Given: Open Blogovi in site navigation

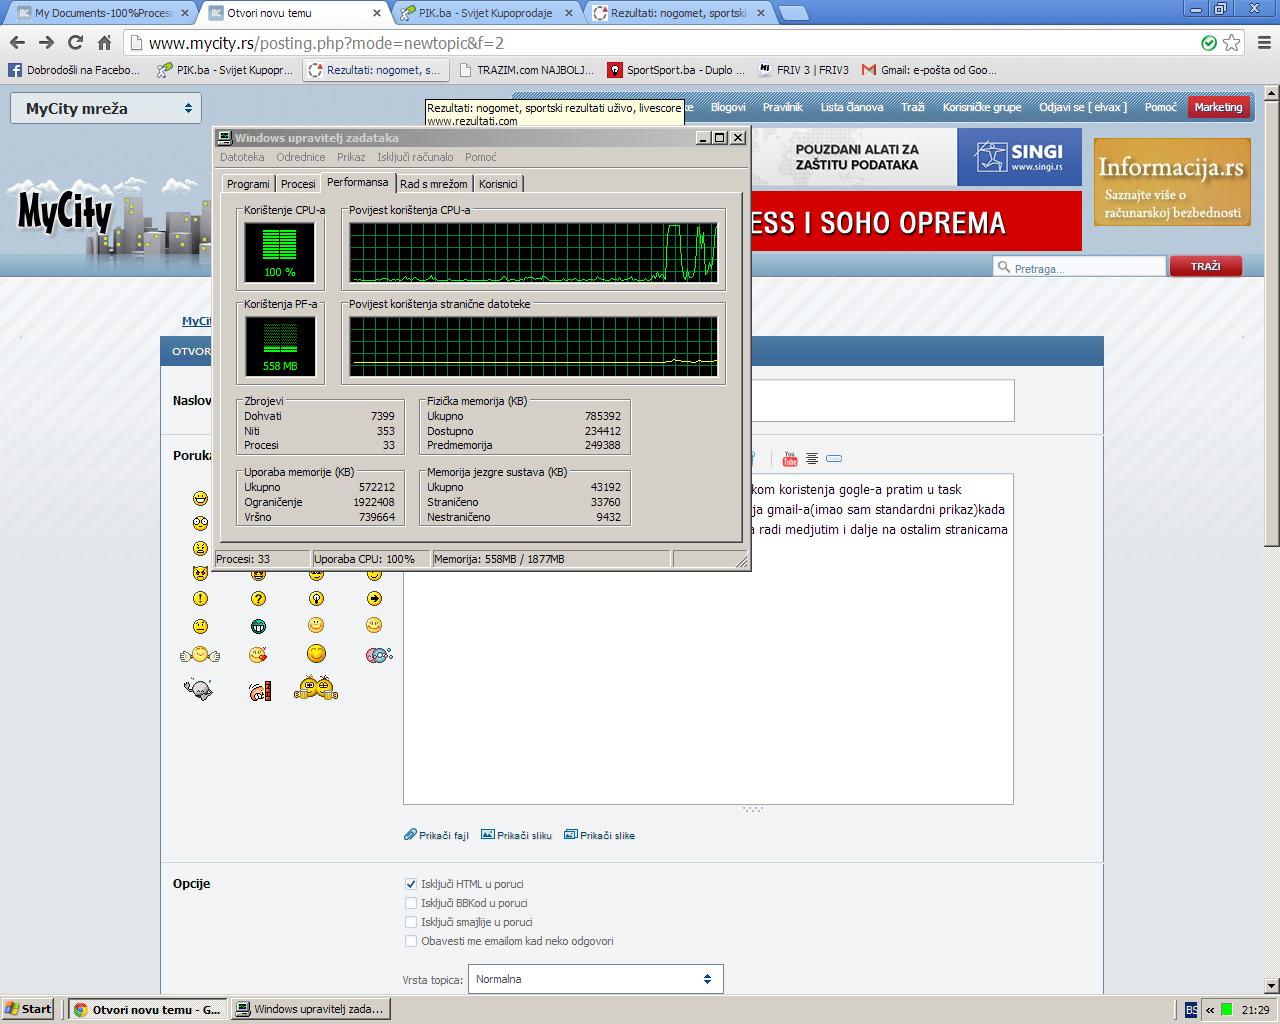Looking at the screenshot, I should pos(728,107).
